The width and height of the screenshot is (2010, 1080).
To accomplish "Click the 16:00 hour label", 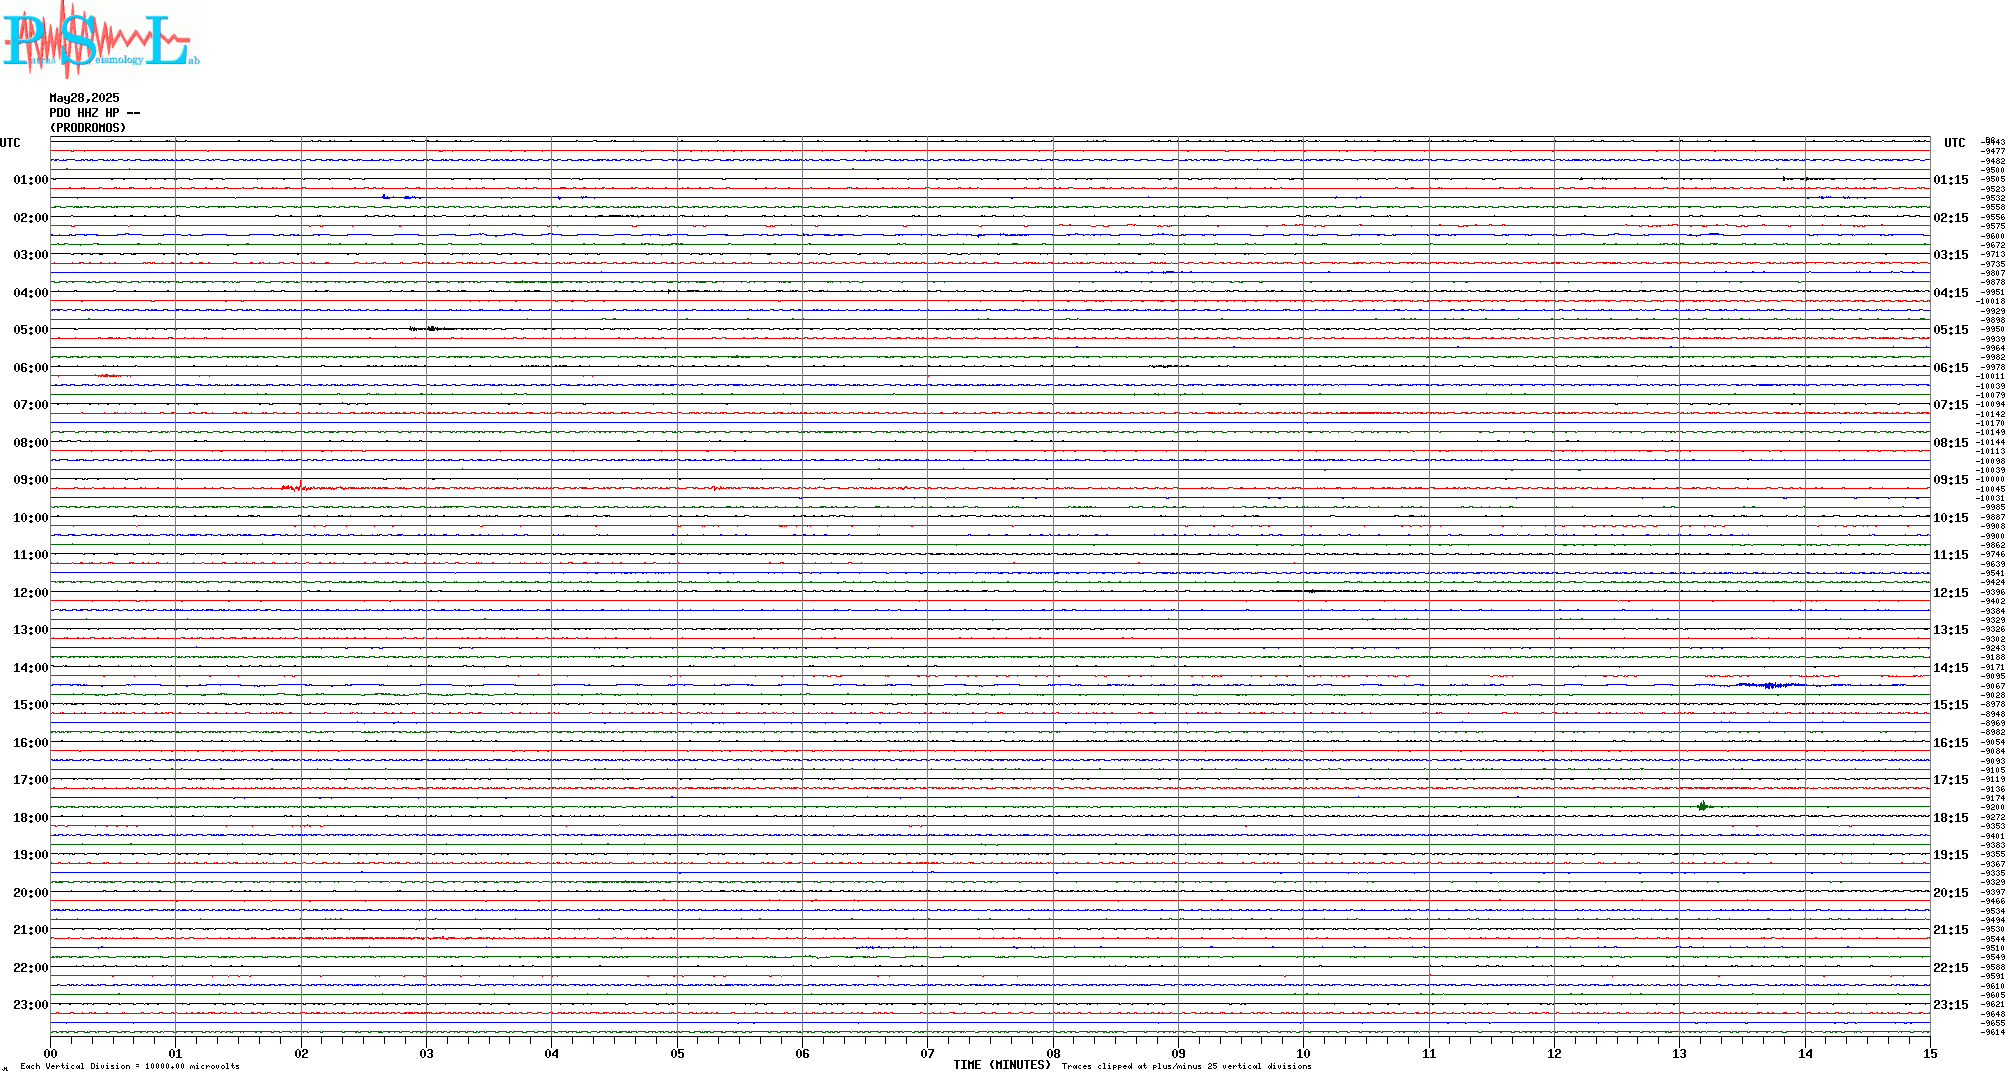I will (x=30, y=743).
